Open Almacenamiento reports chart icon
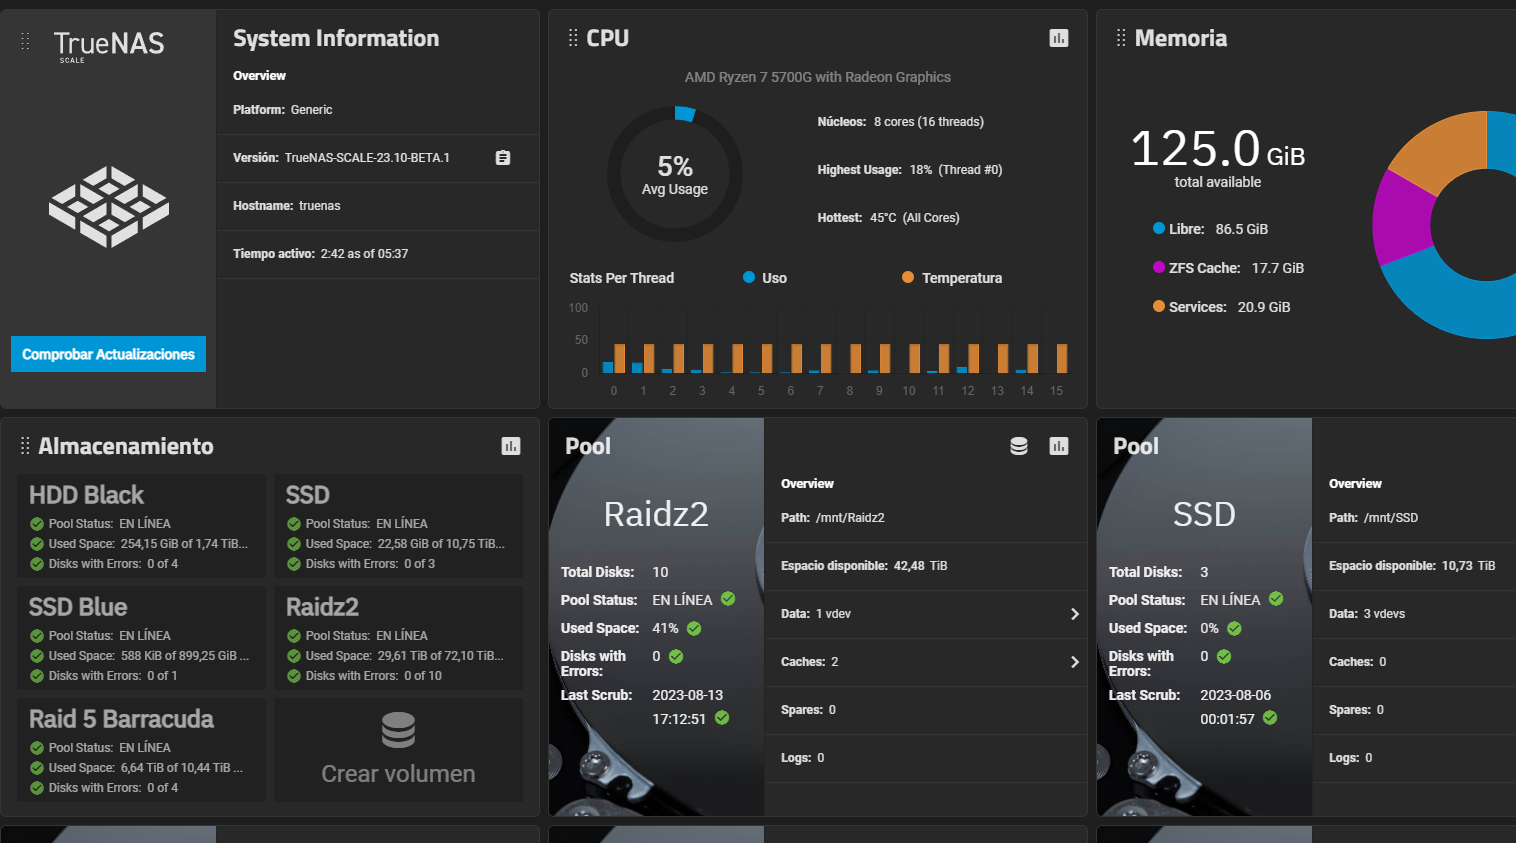The width and height of the screenshot is (1516, 843). (x=511, y=446)
